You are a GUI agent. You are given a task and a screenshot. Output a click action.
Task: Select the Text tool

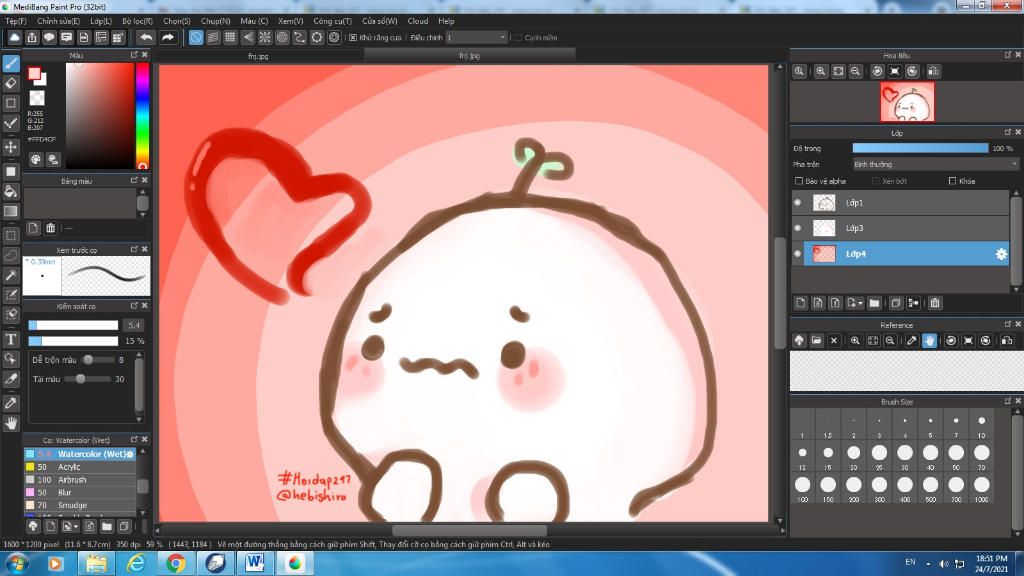tap(11, 339)
